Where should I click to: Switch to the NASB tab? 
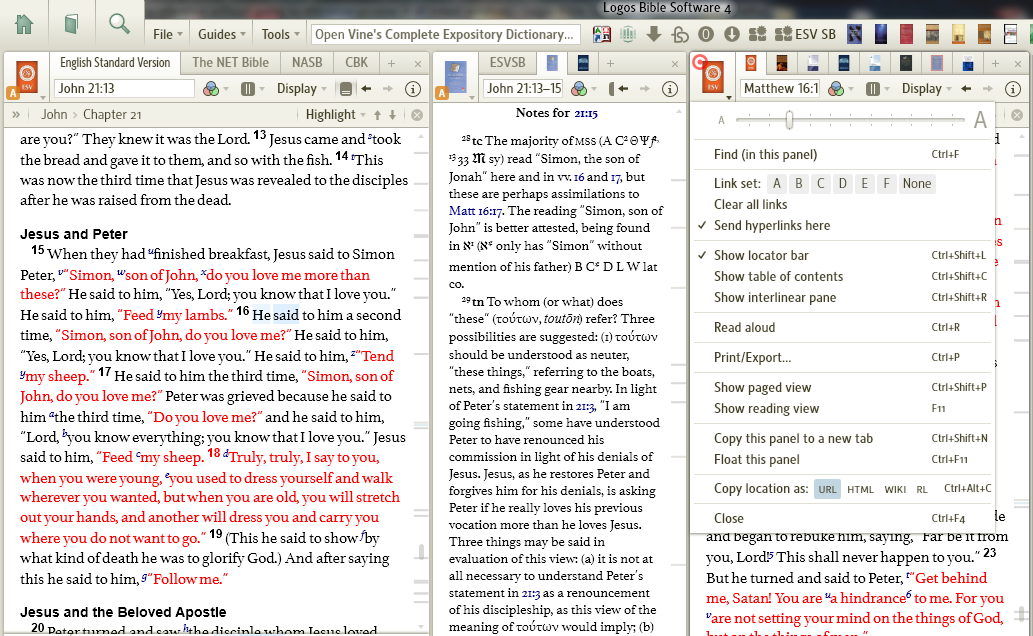point(307,63)
